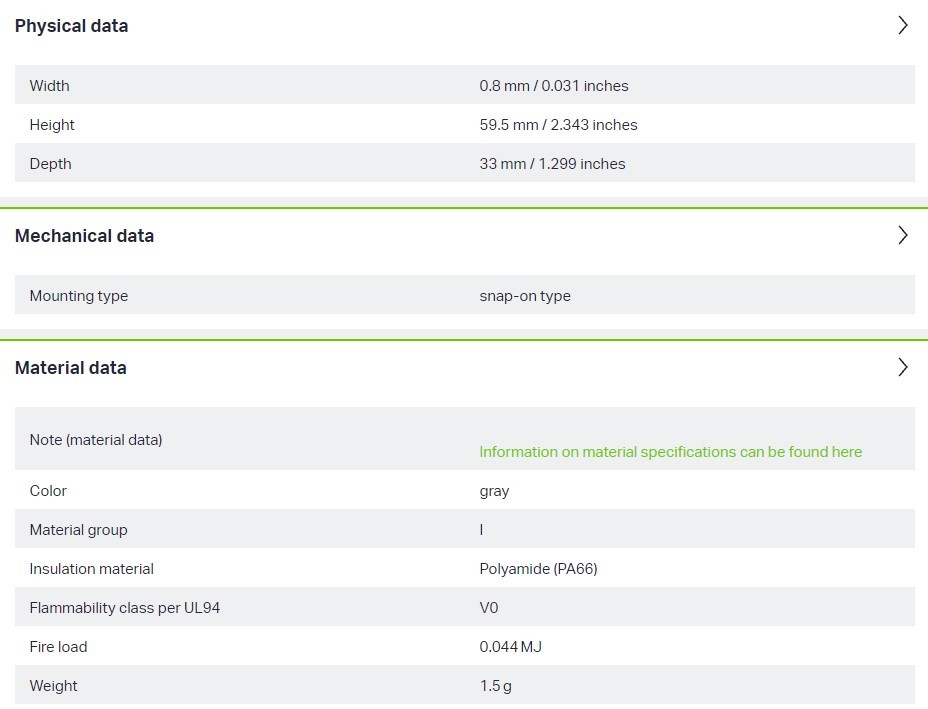The height and width of the screenshot is (709, 928).
Task: Select the V0 flammability value
Action: [489, 608]
